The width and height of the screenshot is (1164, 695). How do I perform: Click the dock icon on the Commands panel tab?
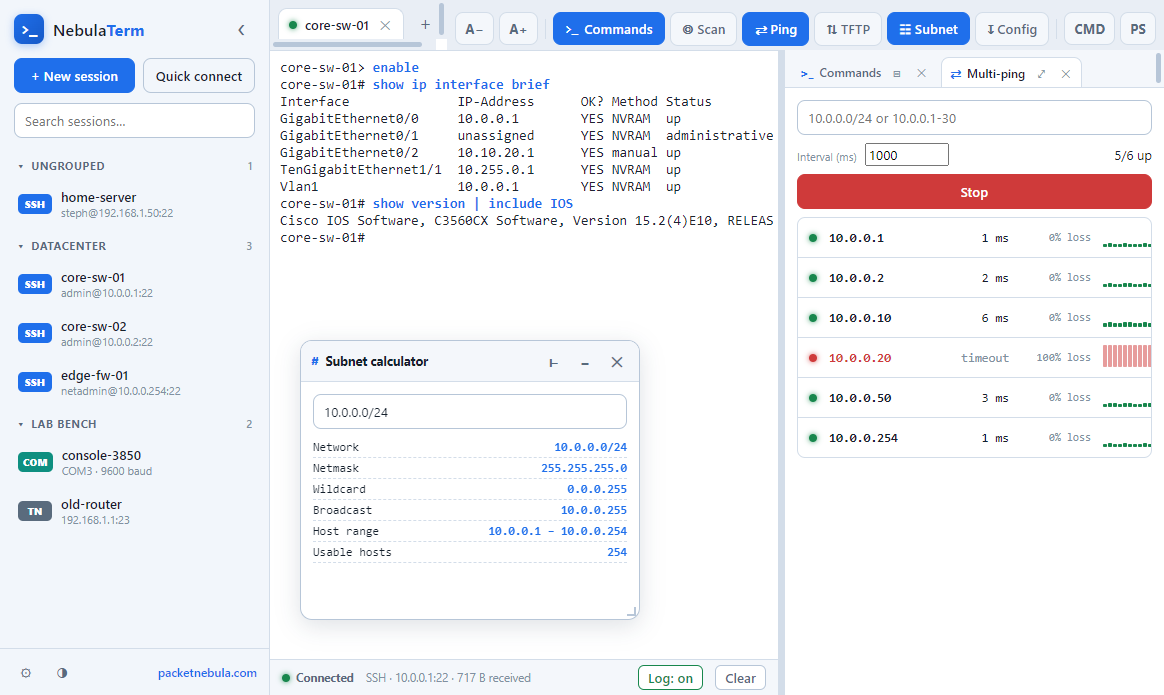897,74
